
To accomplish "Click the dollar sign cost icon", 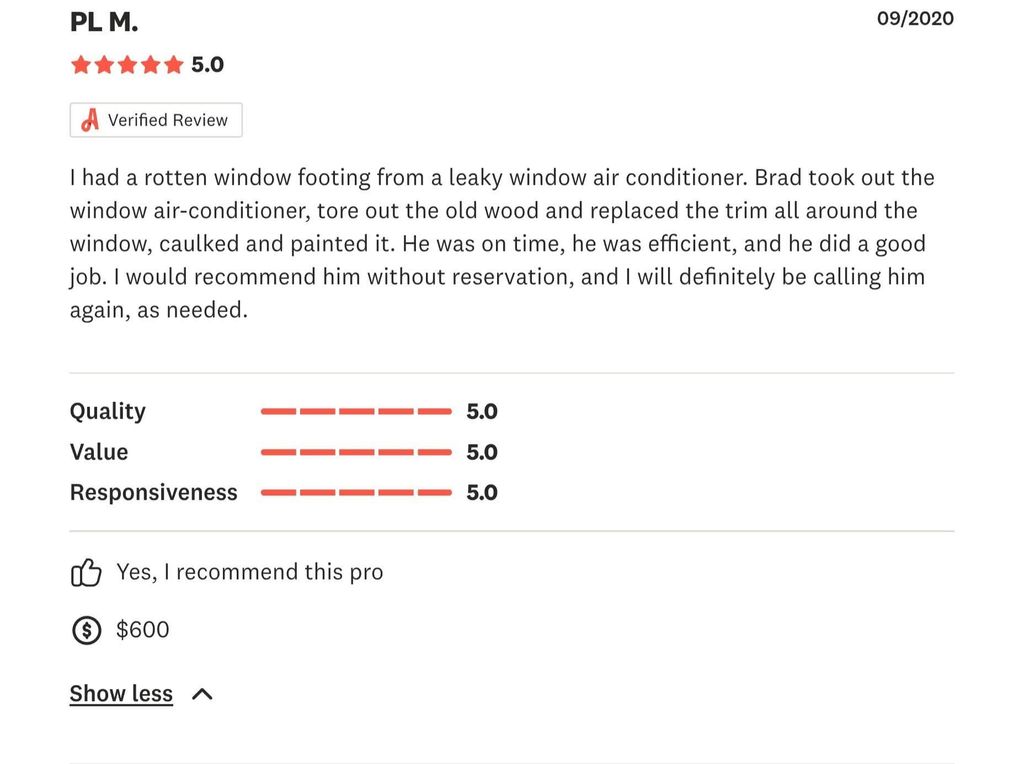I will tap(86, 630).
